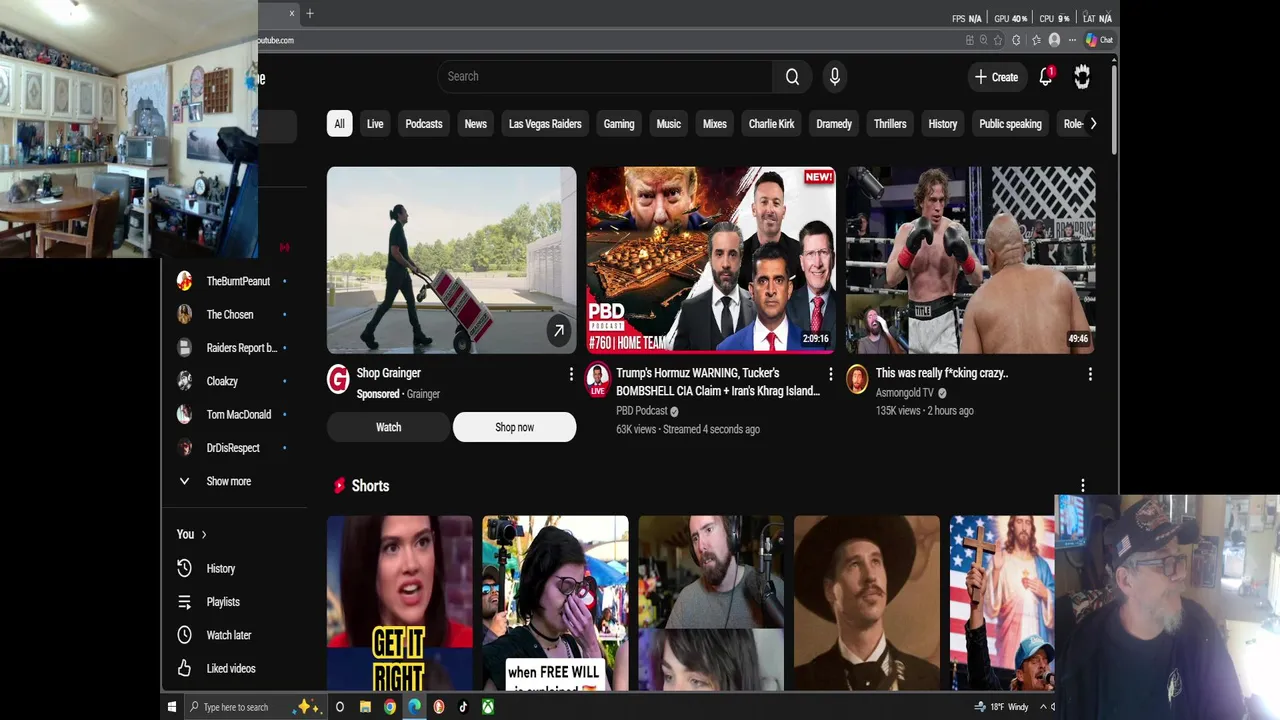
Task: Open the PBD Podcast Home Team thumbnail
Action: pos(711,260)
